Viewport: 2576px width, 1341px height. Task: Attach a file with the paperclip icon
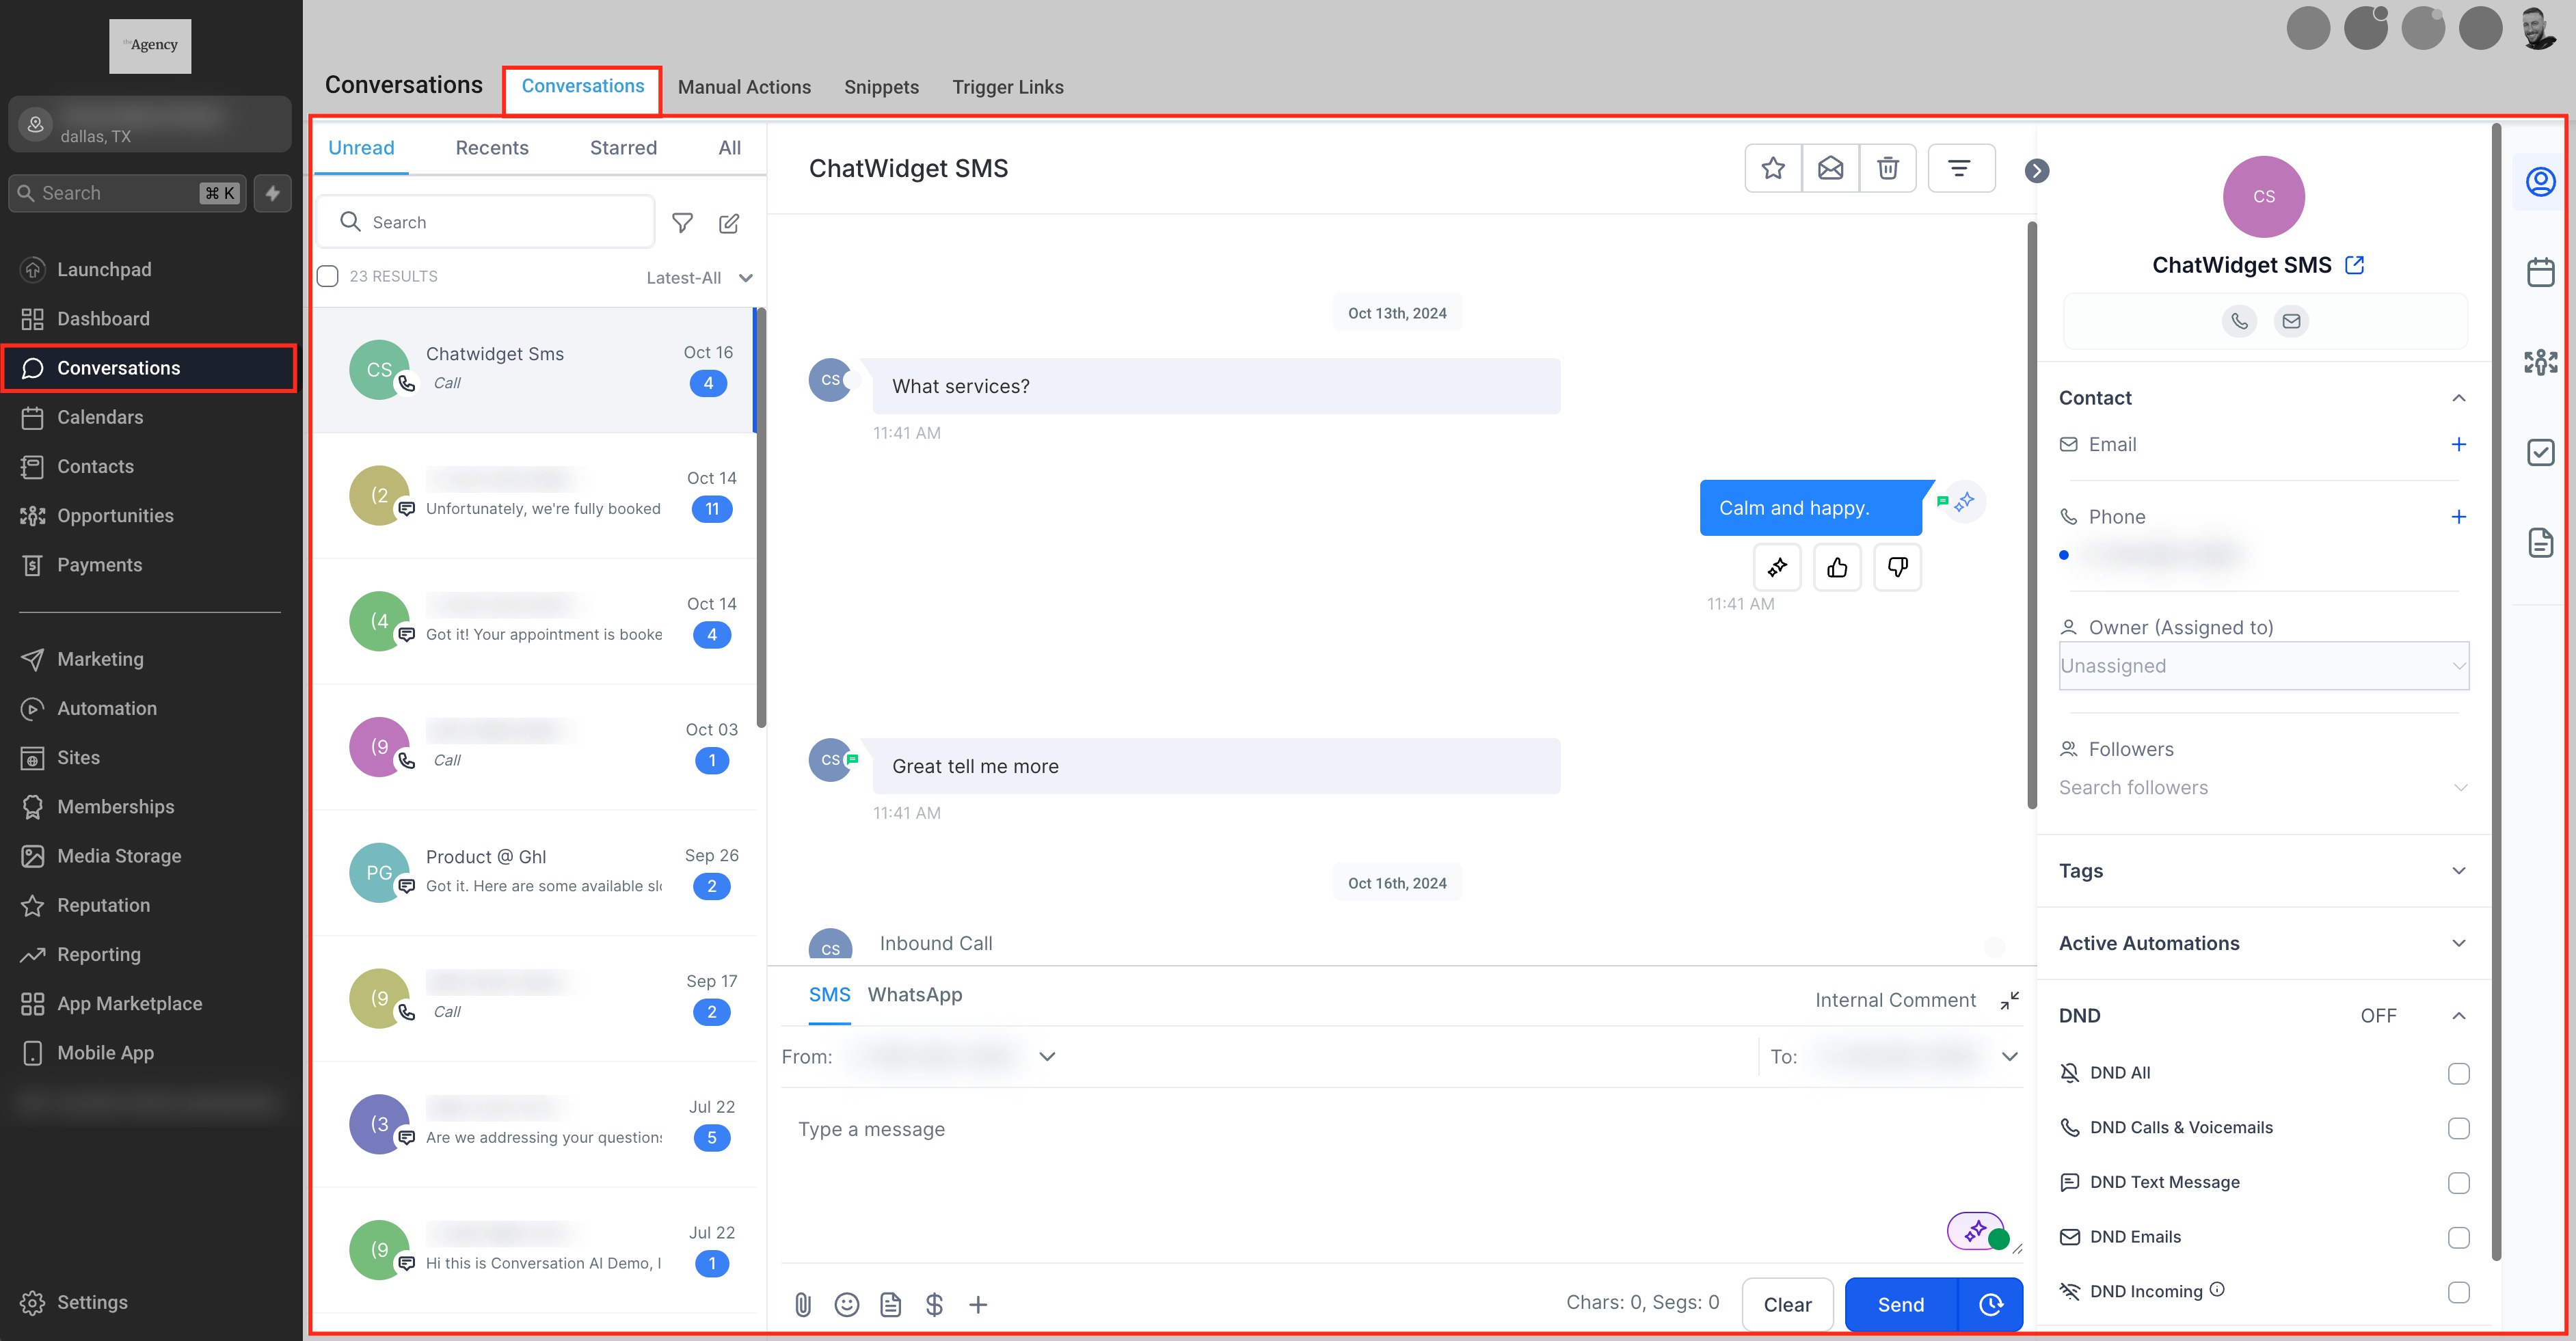(x=803, y=1304)
